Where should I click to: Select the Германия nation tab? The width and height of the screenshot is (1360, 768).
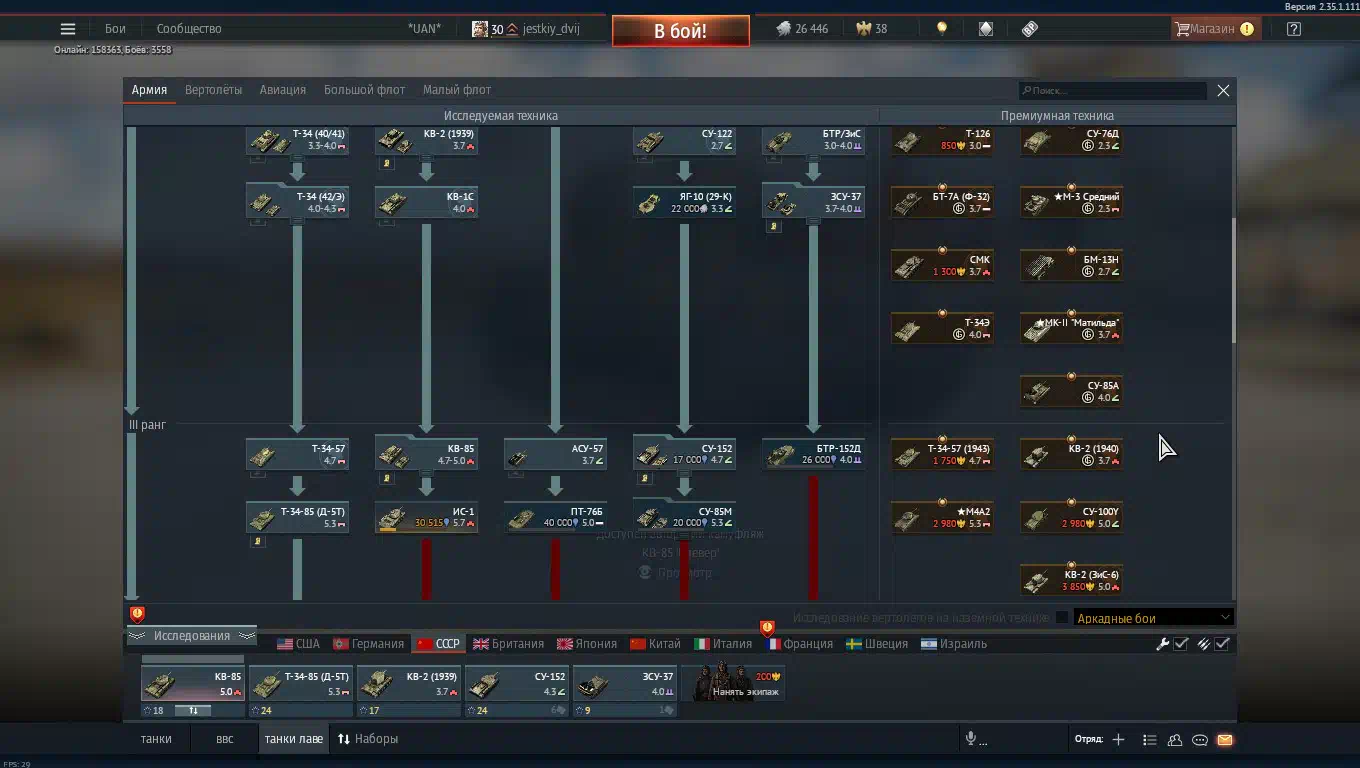point(368,644)
